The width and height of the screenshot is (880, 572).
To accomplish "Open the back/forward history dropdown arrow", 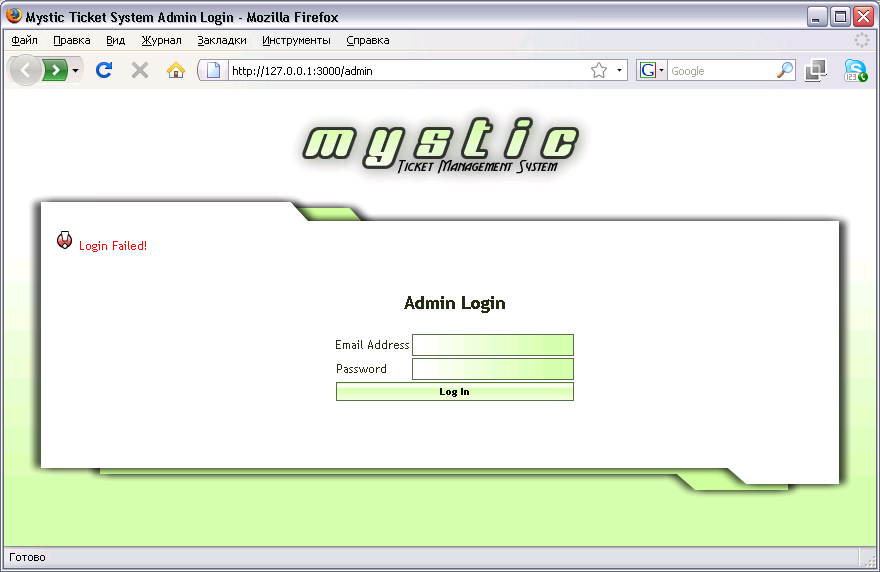I will click(75, 71).
